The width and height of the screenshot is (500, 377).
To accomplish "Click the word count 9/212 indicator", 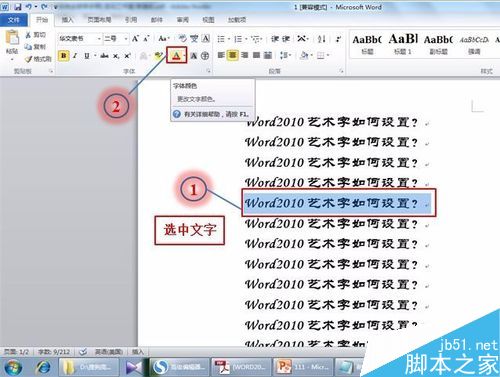I will [54, 351].
